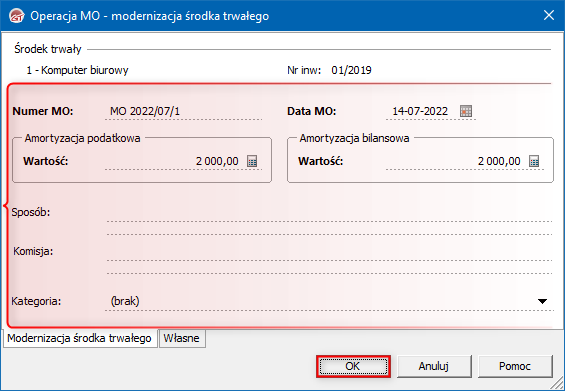Viewport: 565px width, 391px height.
Task: Open calculator for Amortyzacja bilansowa value
Action: (534, 161)
